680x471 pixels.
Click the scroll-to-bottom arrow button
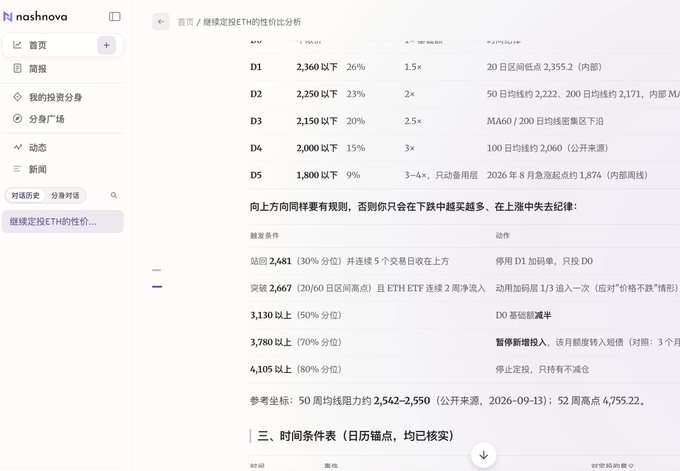[x=484, y=455]
